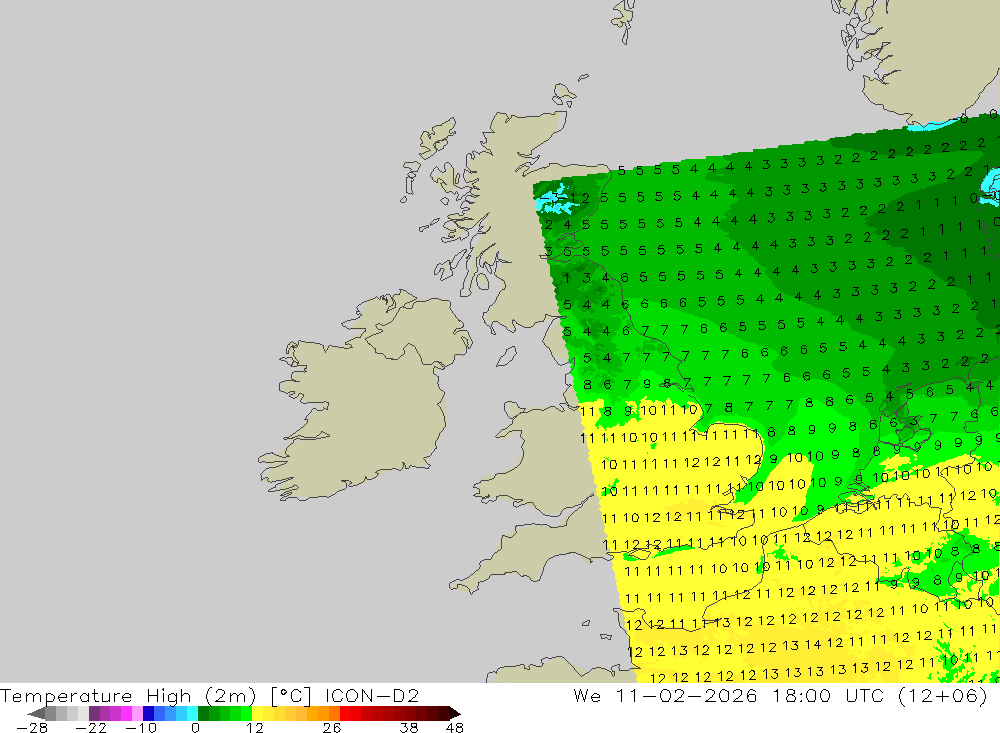Viewport: 1000px width, 733px height.
Task: Click the '14' temperature value on the map
Action: 812,645
